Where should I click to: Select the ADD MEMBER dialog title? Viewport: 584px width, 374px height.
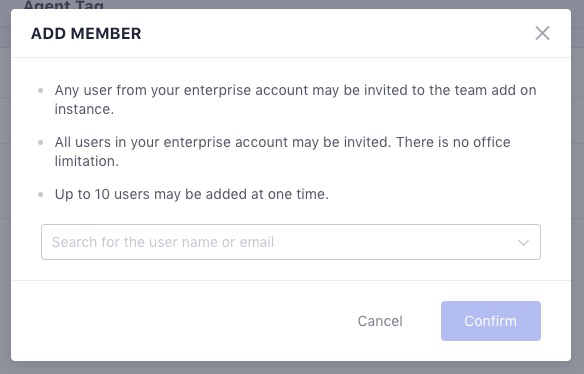pyautogui.click(x=86, y=34)
